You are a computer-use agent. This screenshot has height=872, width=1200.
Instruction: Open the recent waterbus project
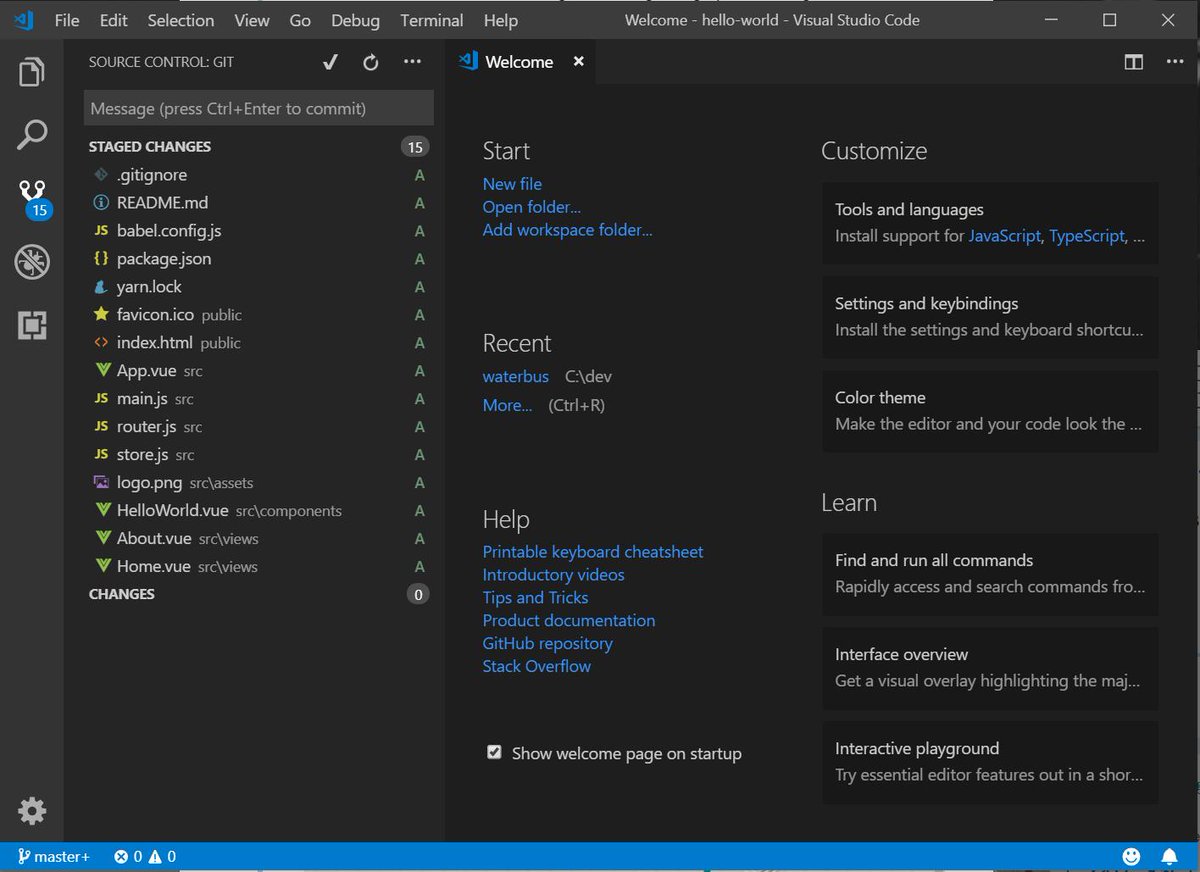tap(516, 377)
